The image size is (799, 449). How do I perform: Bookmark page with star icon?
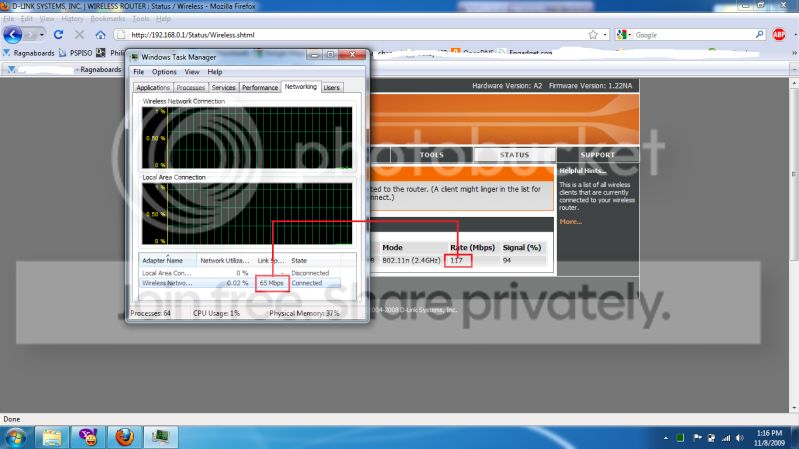(593, 35)
